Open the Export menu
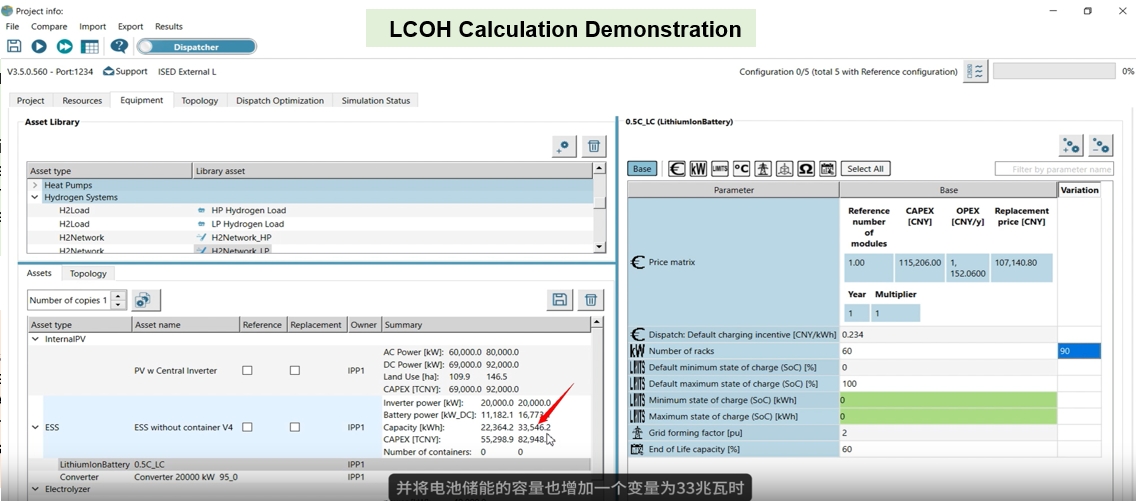 [x=131, y=26]
